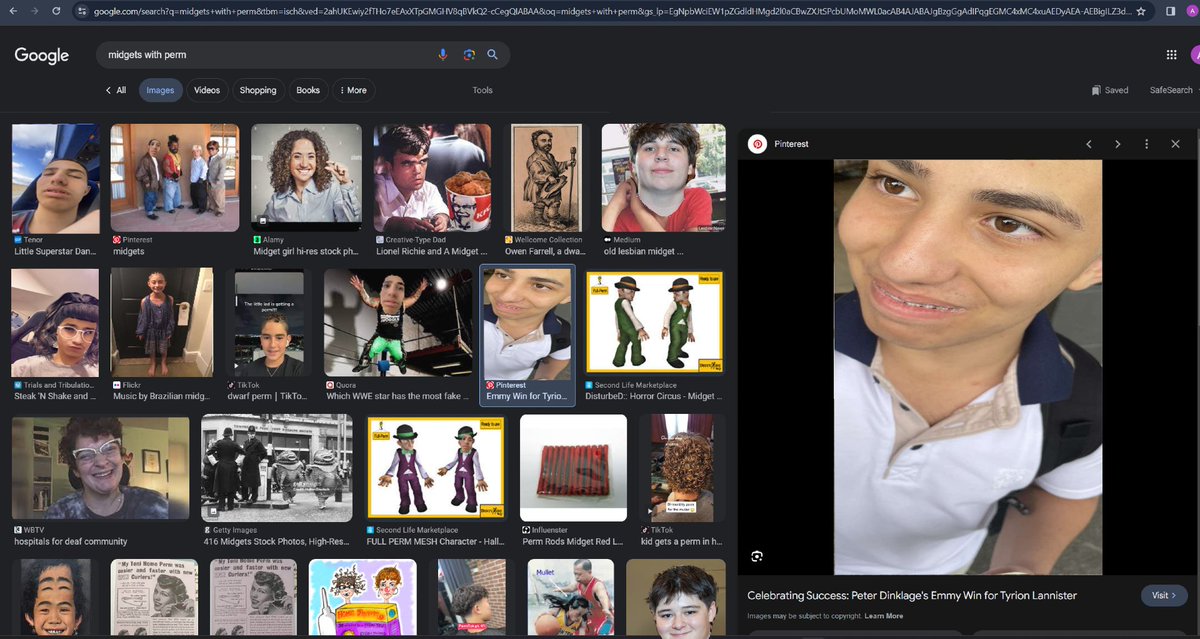Open the 'Steak 'N Shake' Trials and Tribulations thumbnail

pyautogui.click(x=55, y=322)
